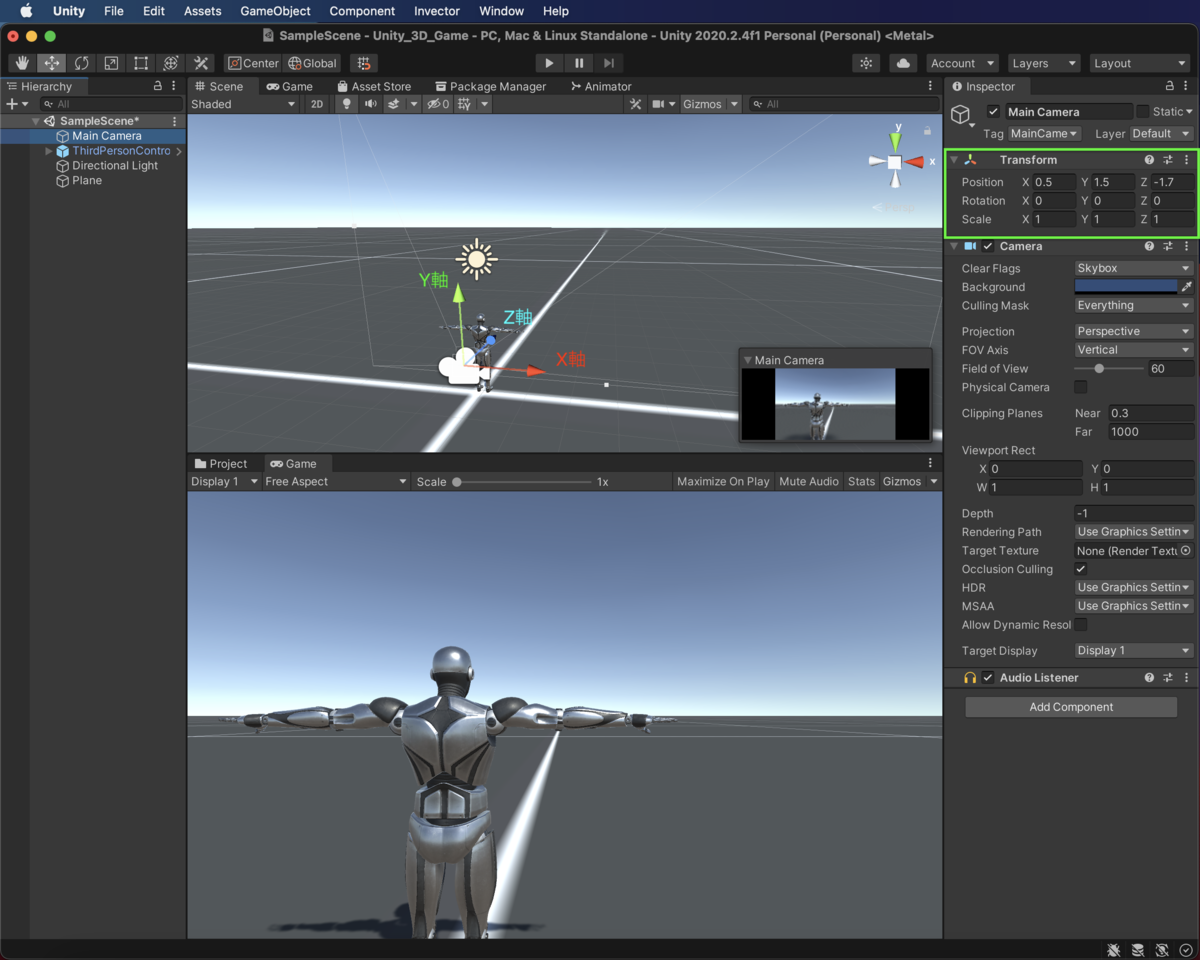Select the Scale tool

(x=111, y=63)
